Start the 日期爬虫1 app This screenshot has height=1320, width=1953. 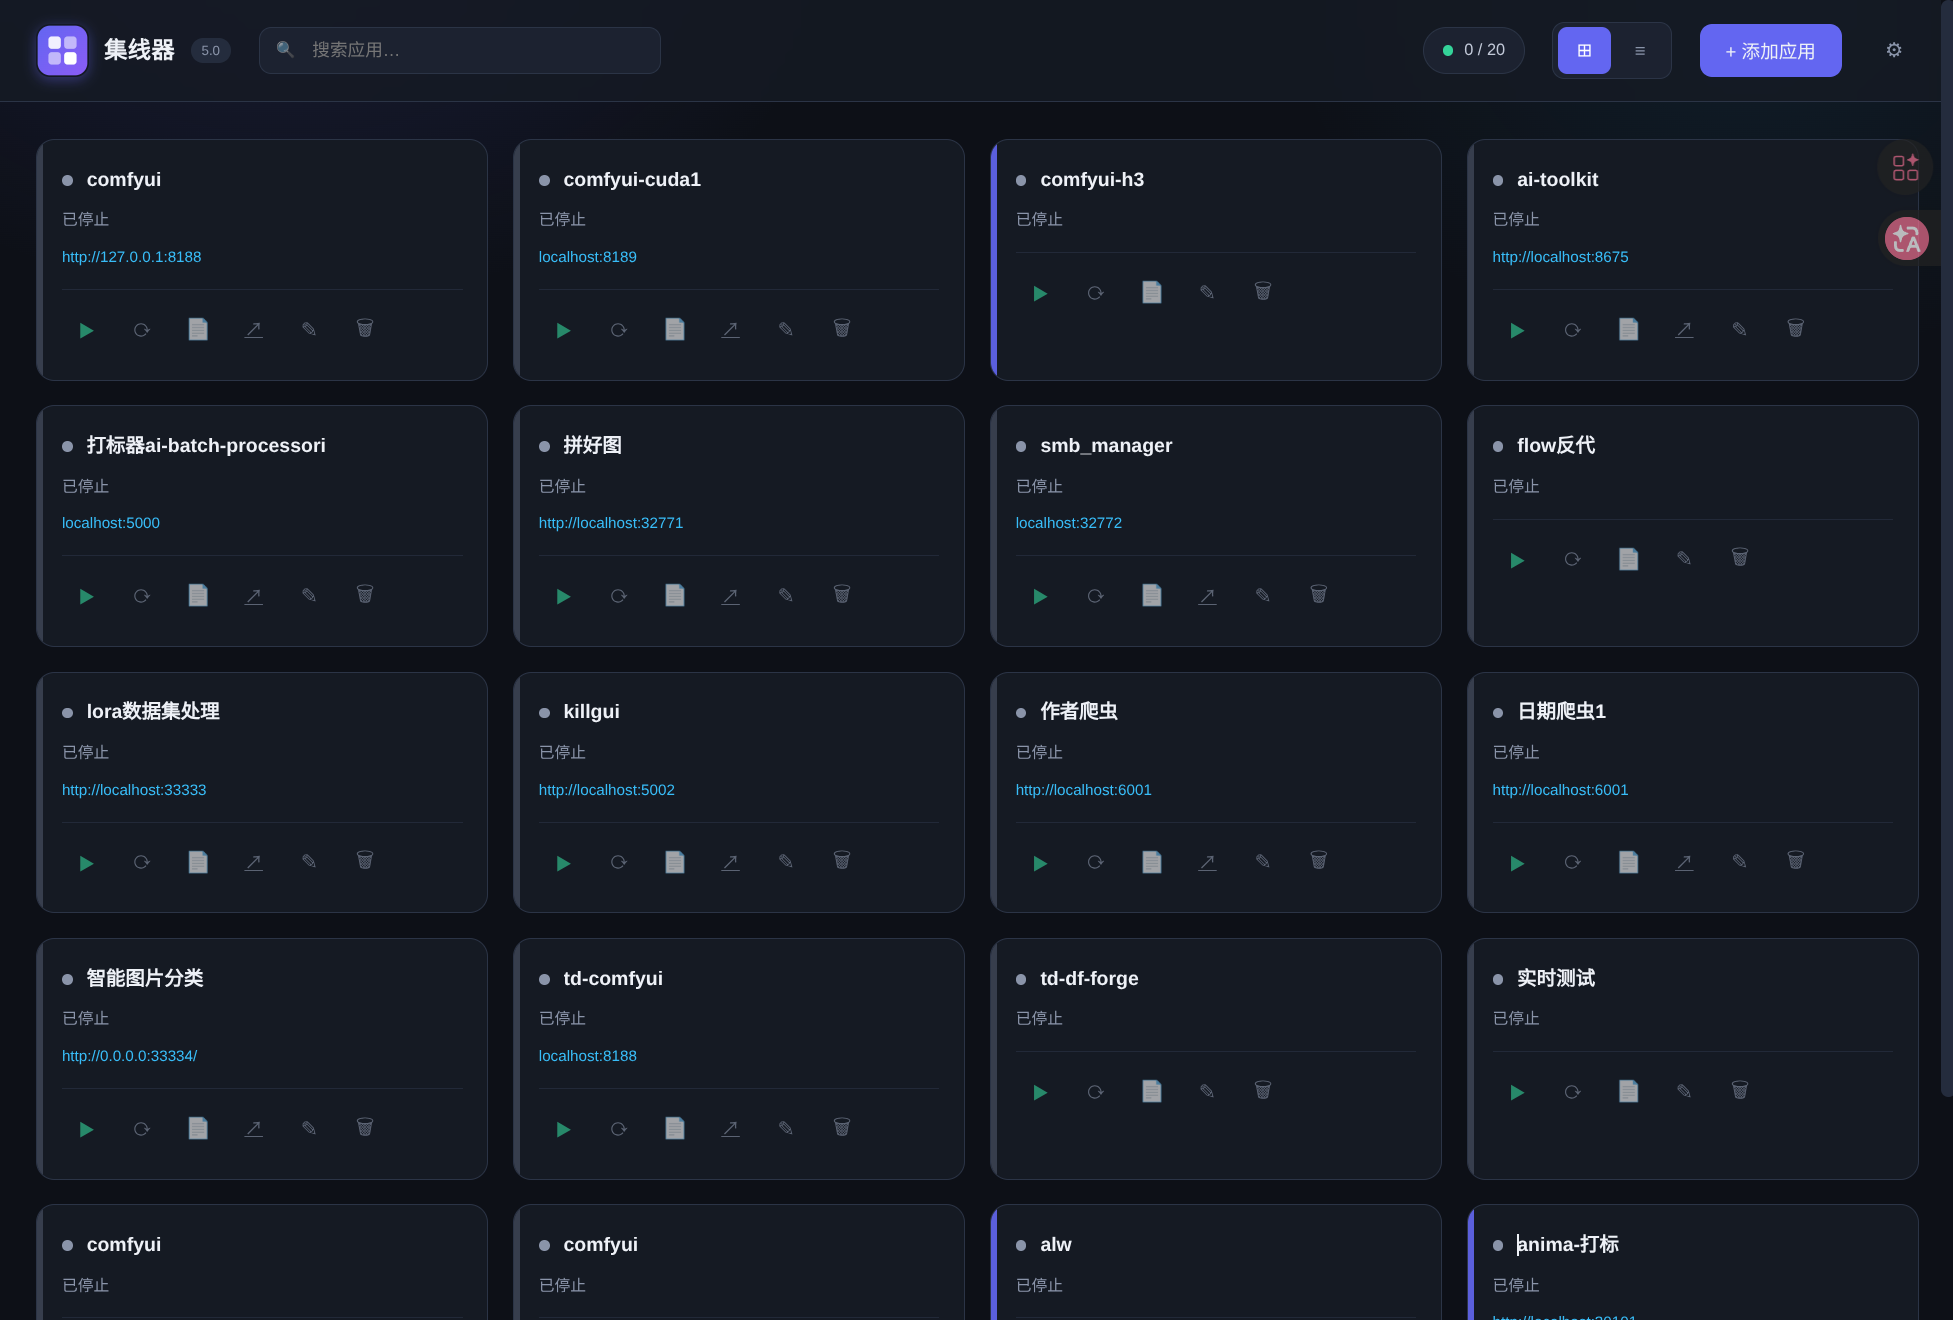click(1517, 862)
